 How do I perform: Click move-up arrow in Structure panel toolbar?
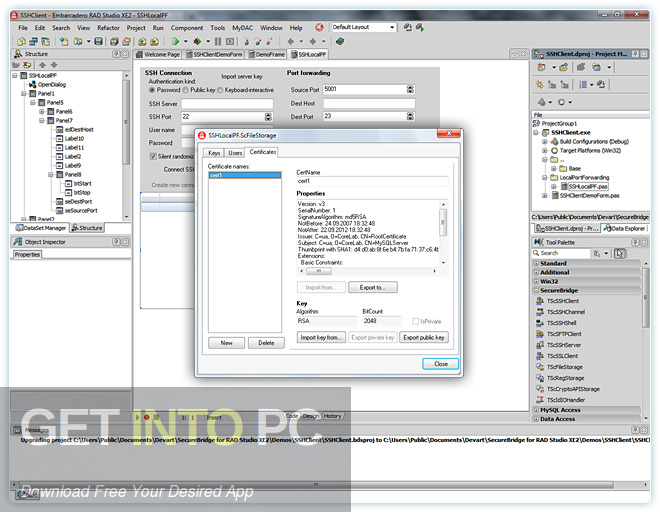[43, 65]
